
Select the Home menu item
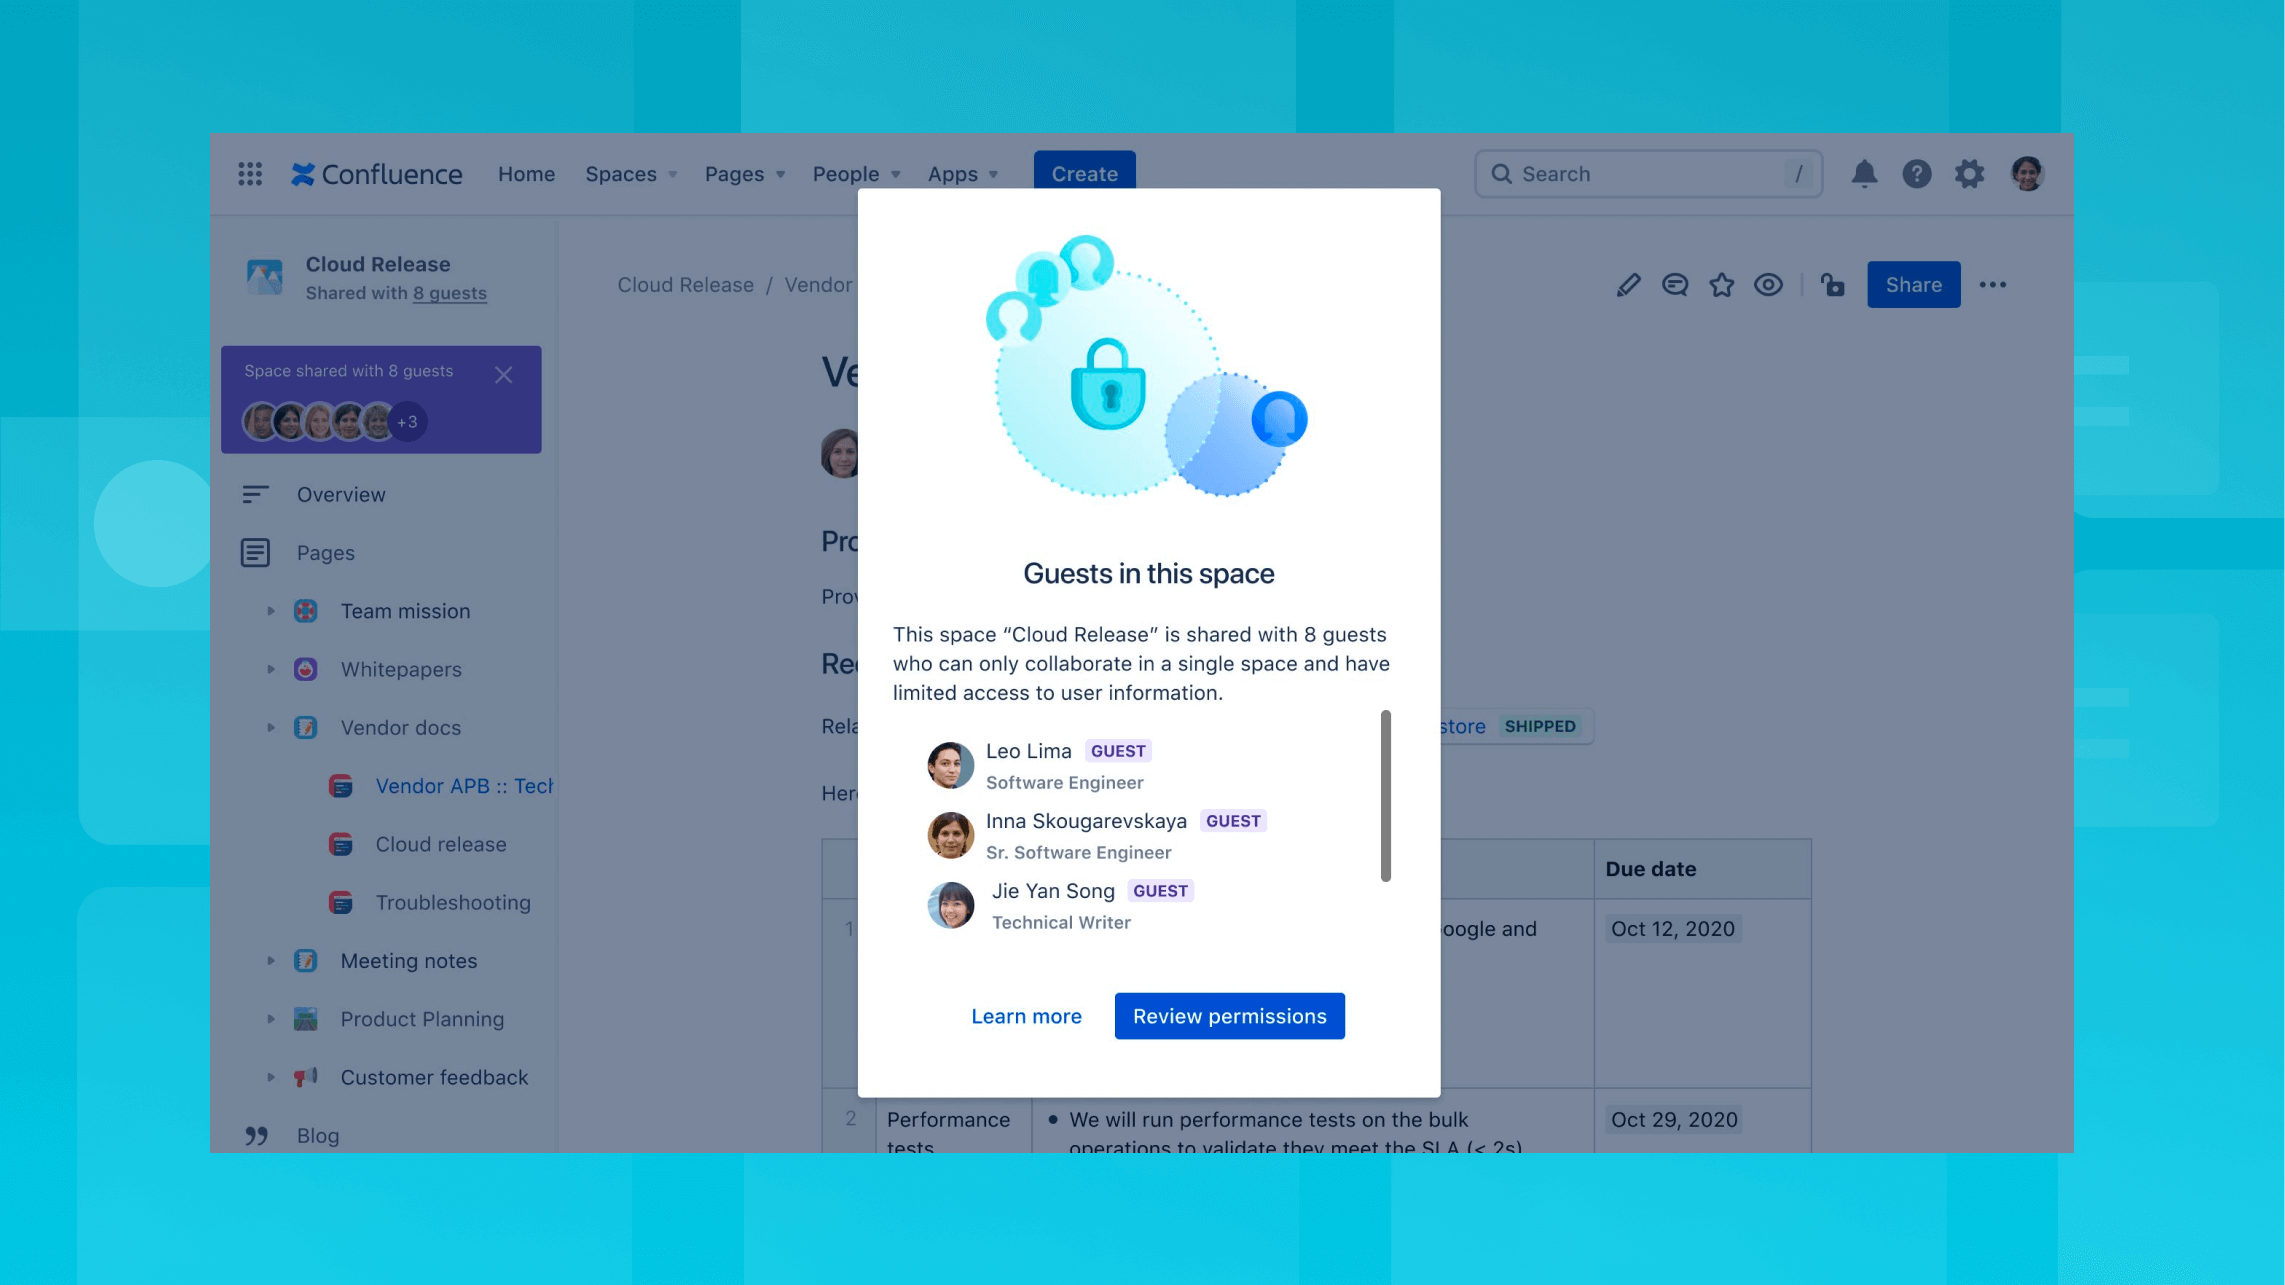pos(526,174)
